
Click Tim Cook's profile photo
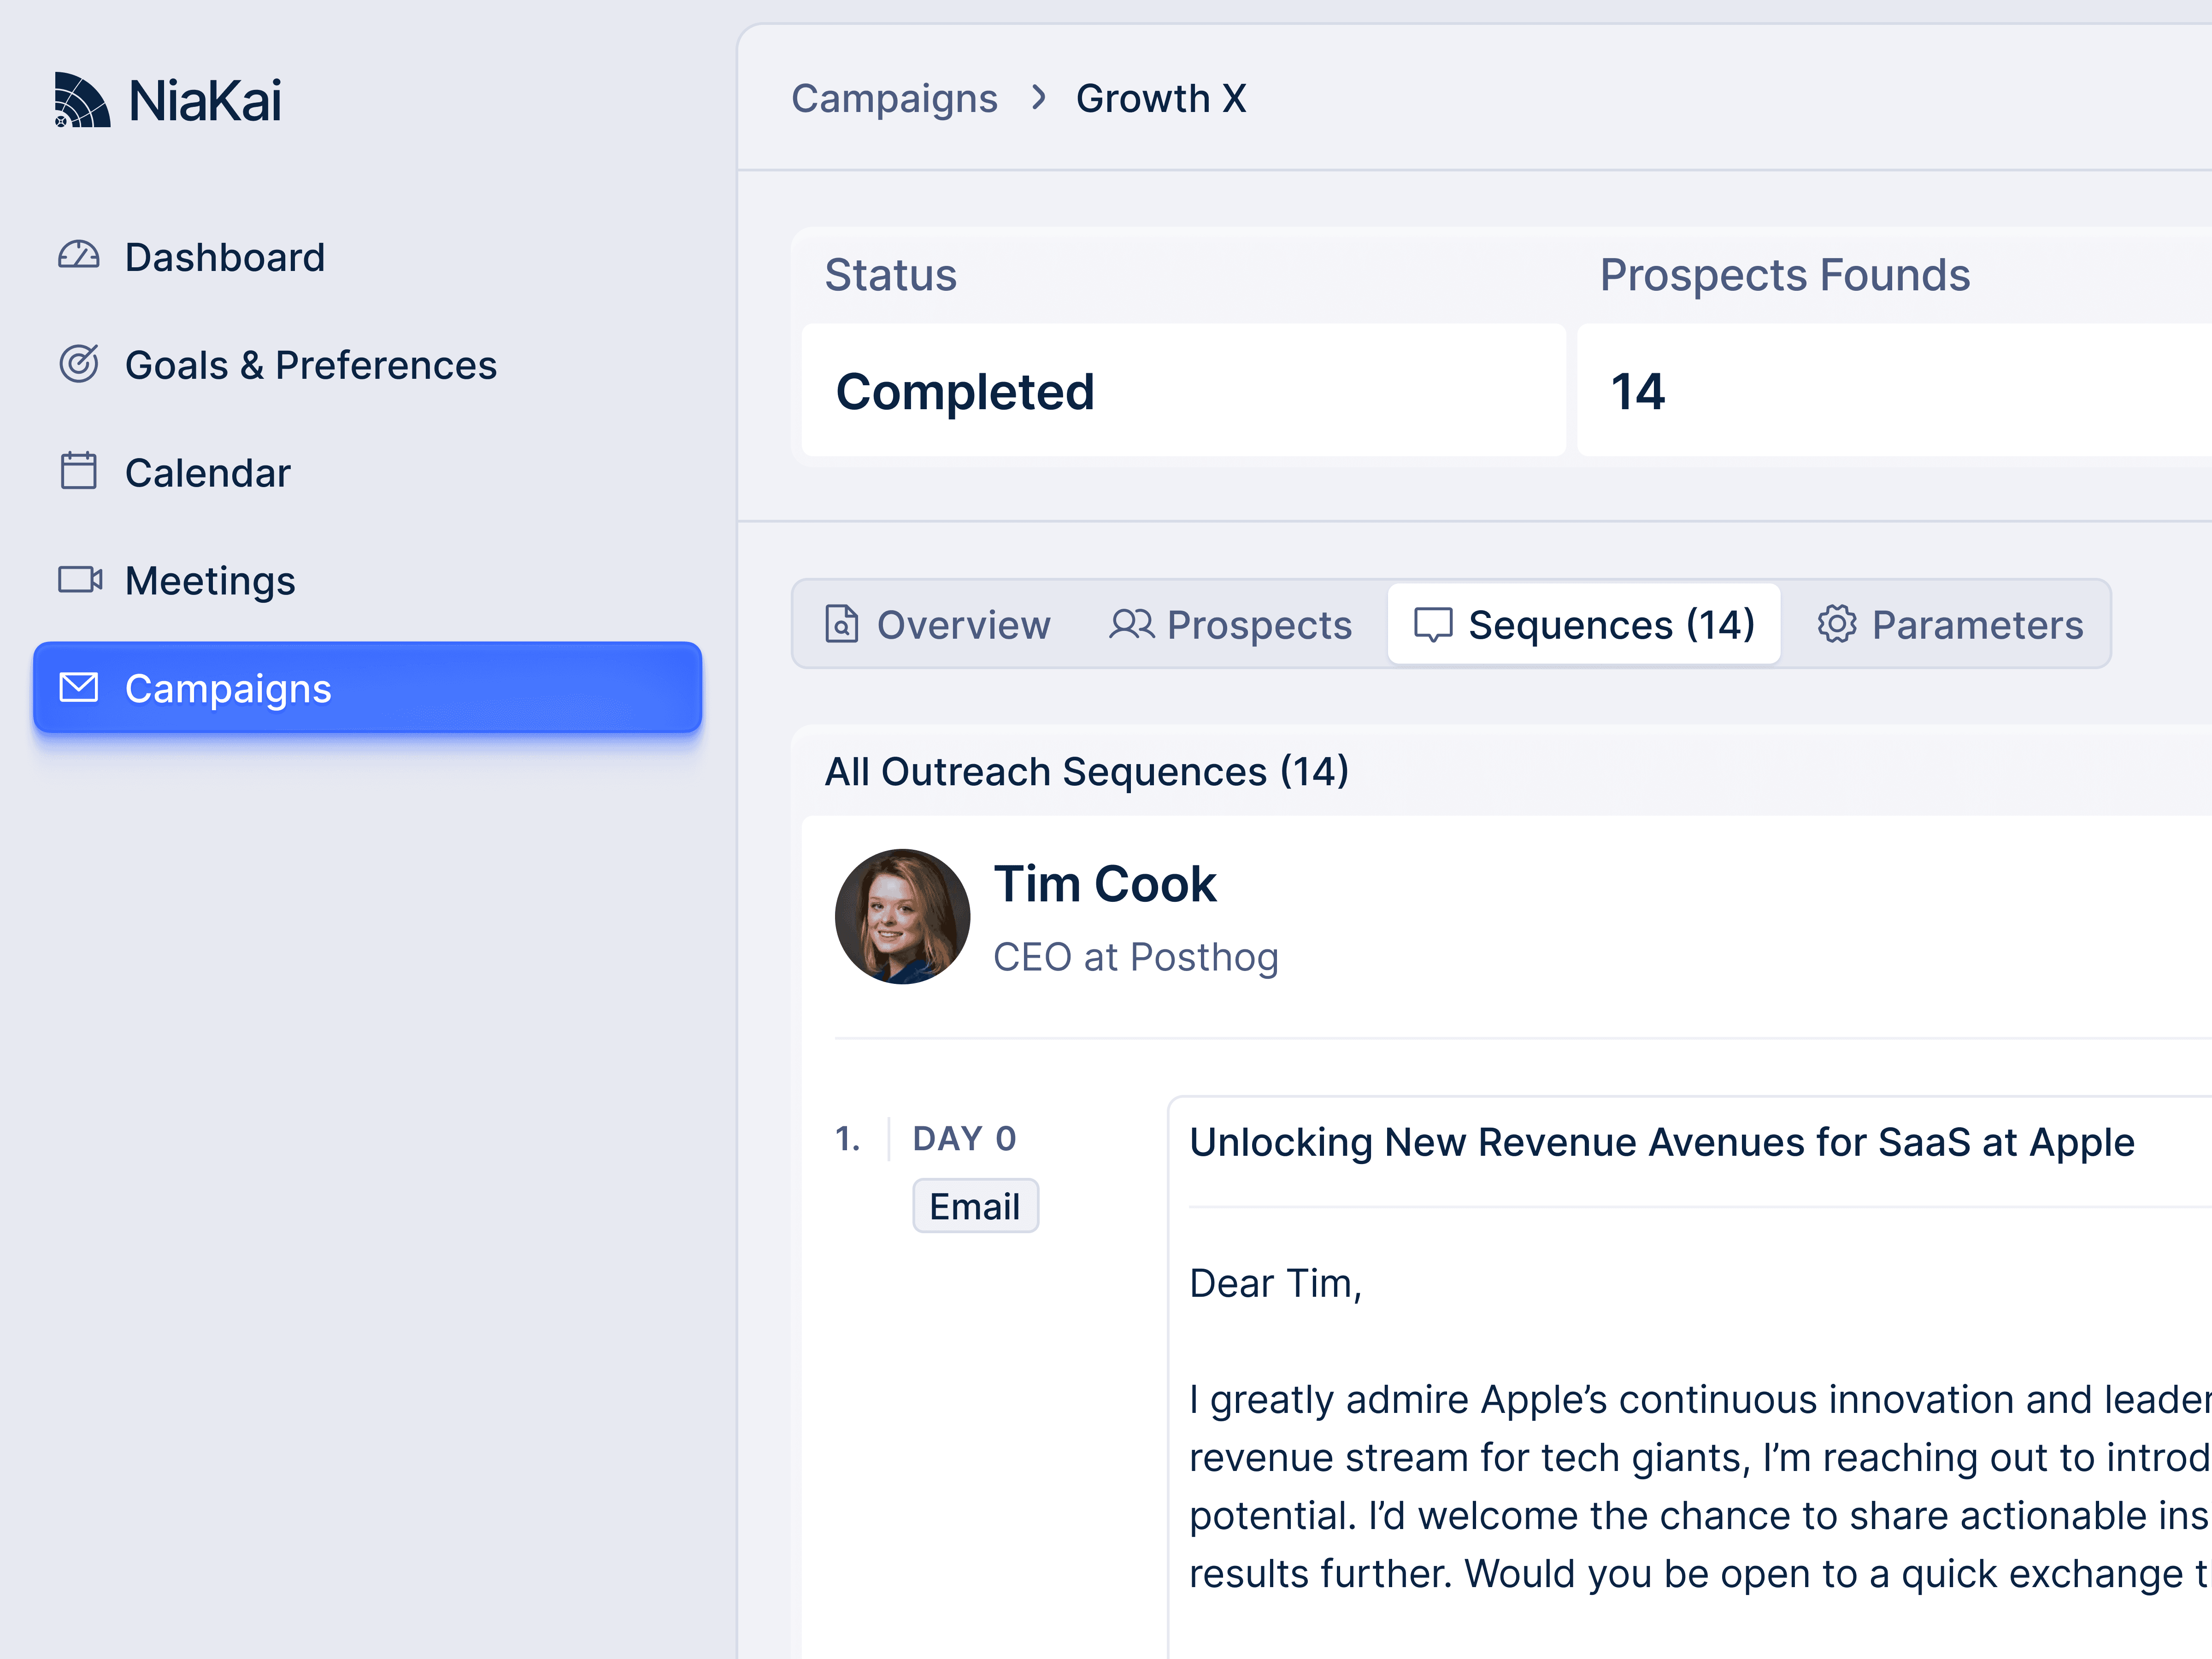[902, 916]
